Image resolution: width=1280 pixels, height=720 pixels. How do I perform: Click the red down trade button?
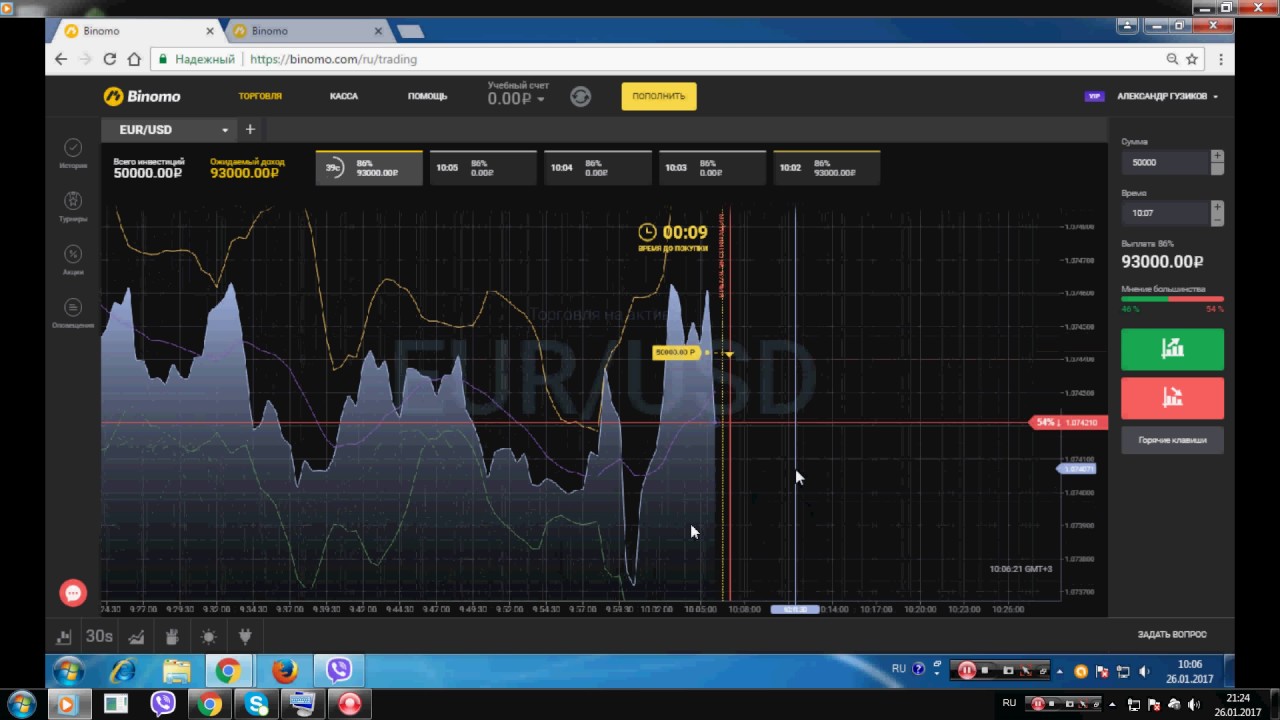(x=1172, y=398)
